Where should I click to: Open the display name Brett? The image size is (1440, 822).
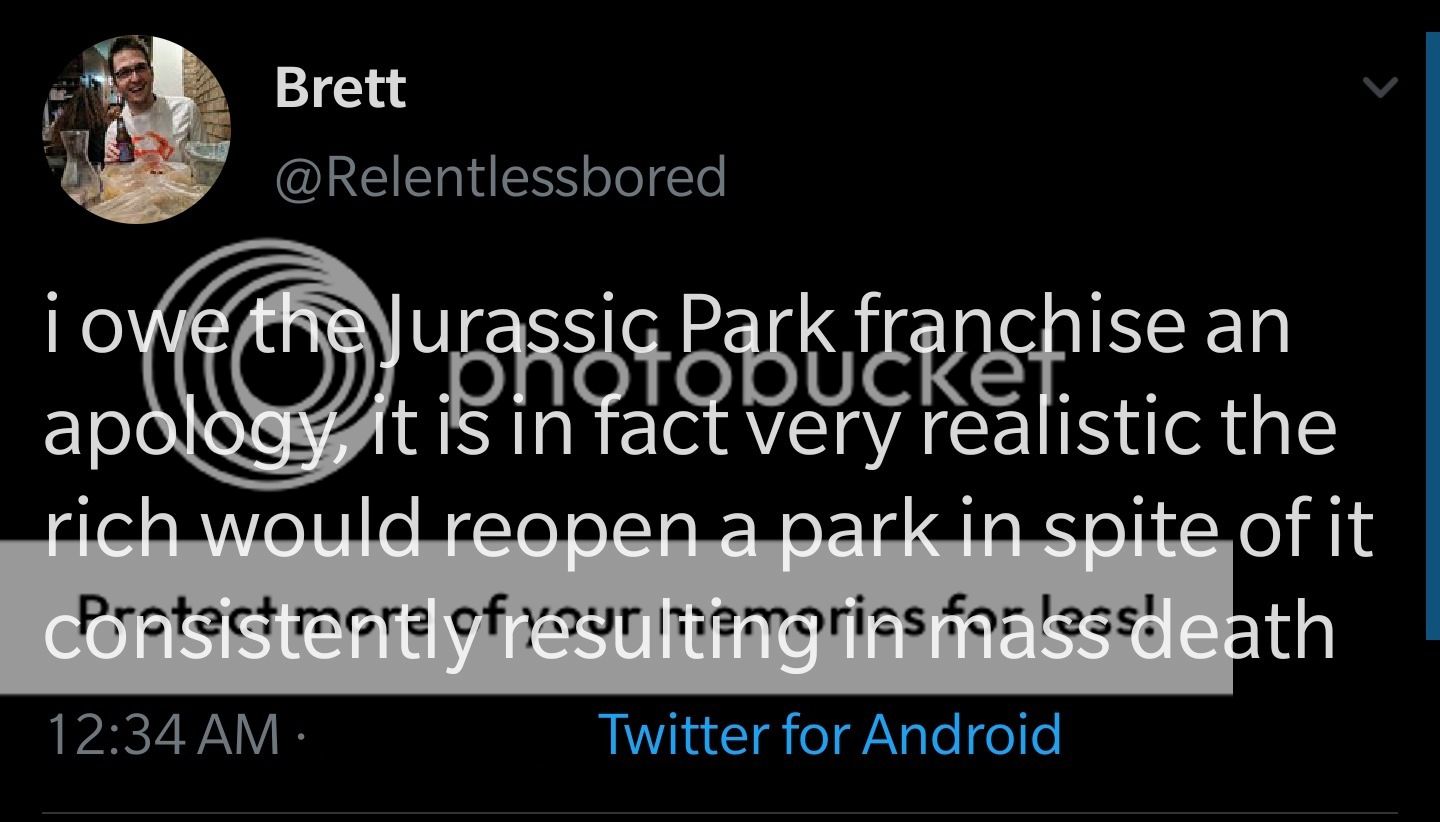[340, 88]
